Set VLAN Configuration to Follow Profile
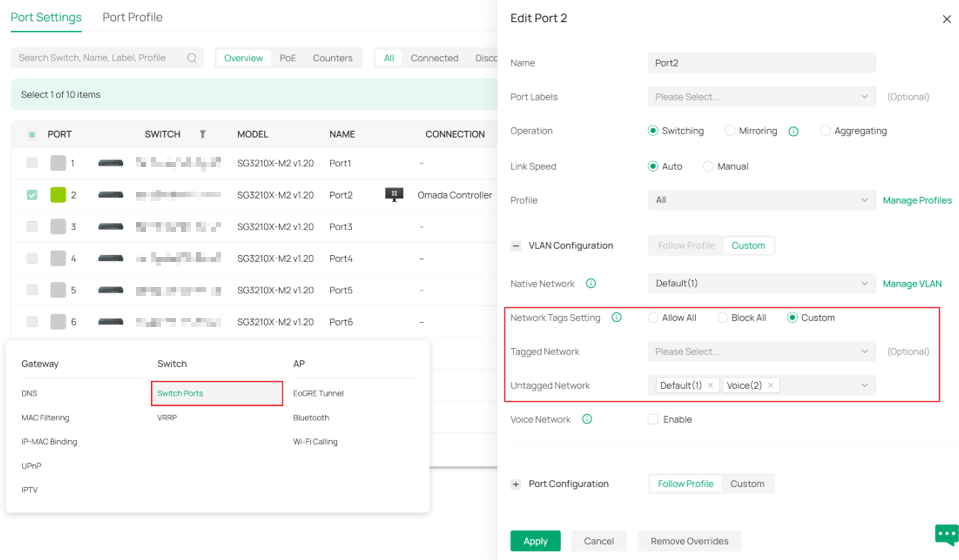Image resolution: width=959 pixels, height=560 pixels. (686, 246)
